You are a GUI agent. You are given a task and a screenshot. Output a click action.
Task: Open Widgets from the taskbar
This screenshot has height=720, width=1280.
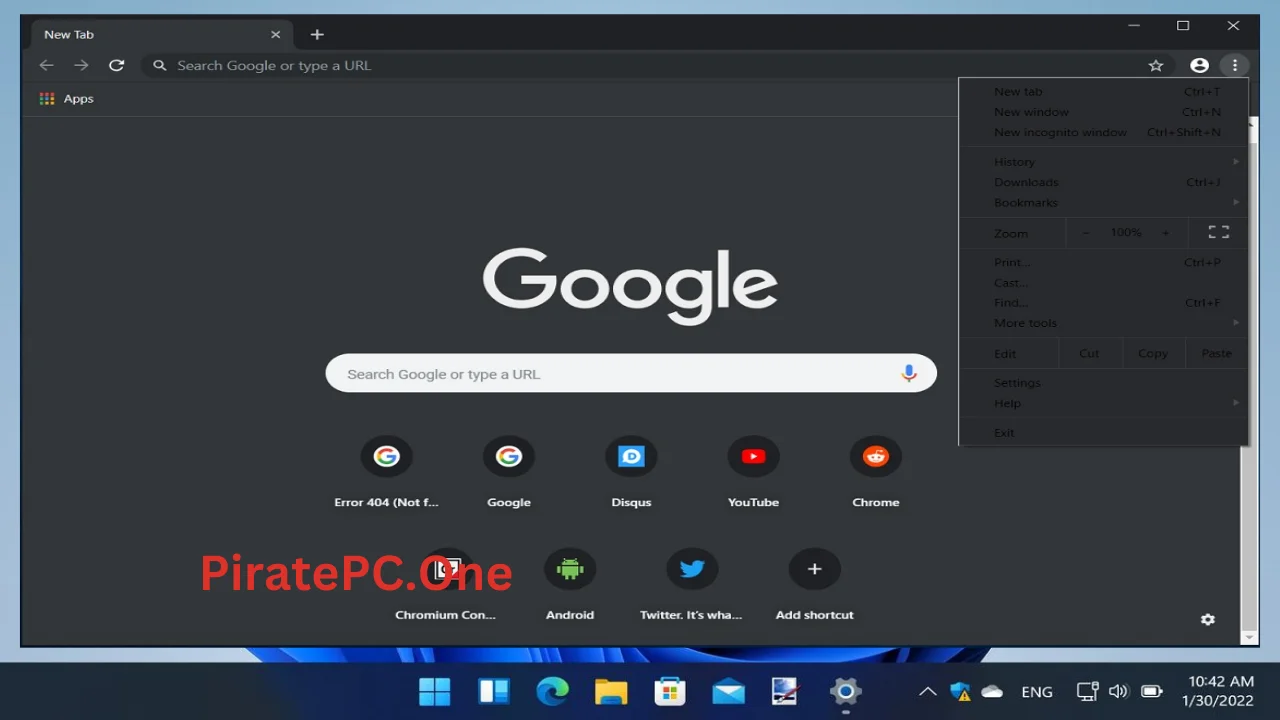click(x=494, y=691)
